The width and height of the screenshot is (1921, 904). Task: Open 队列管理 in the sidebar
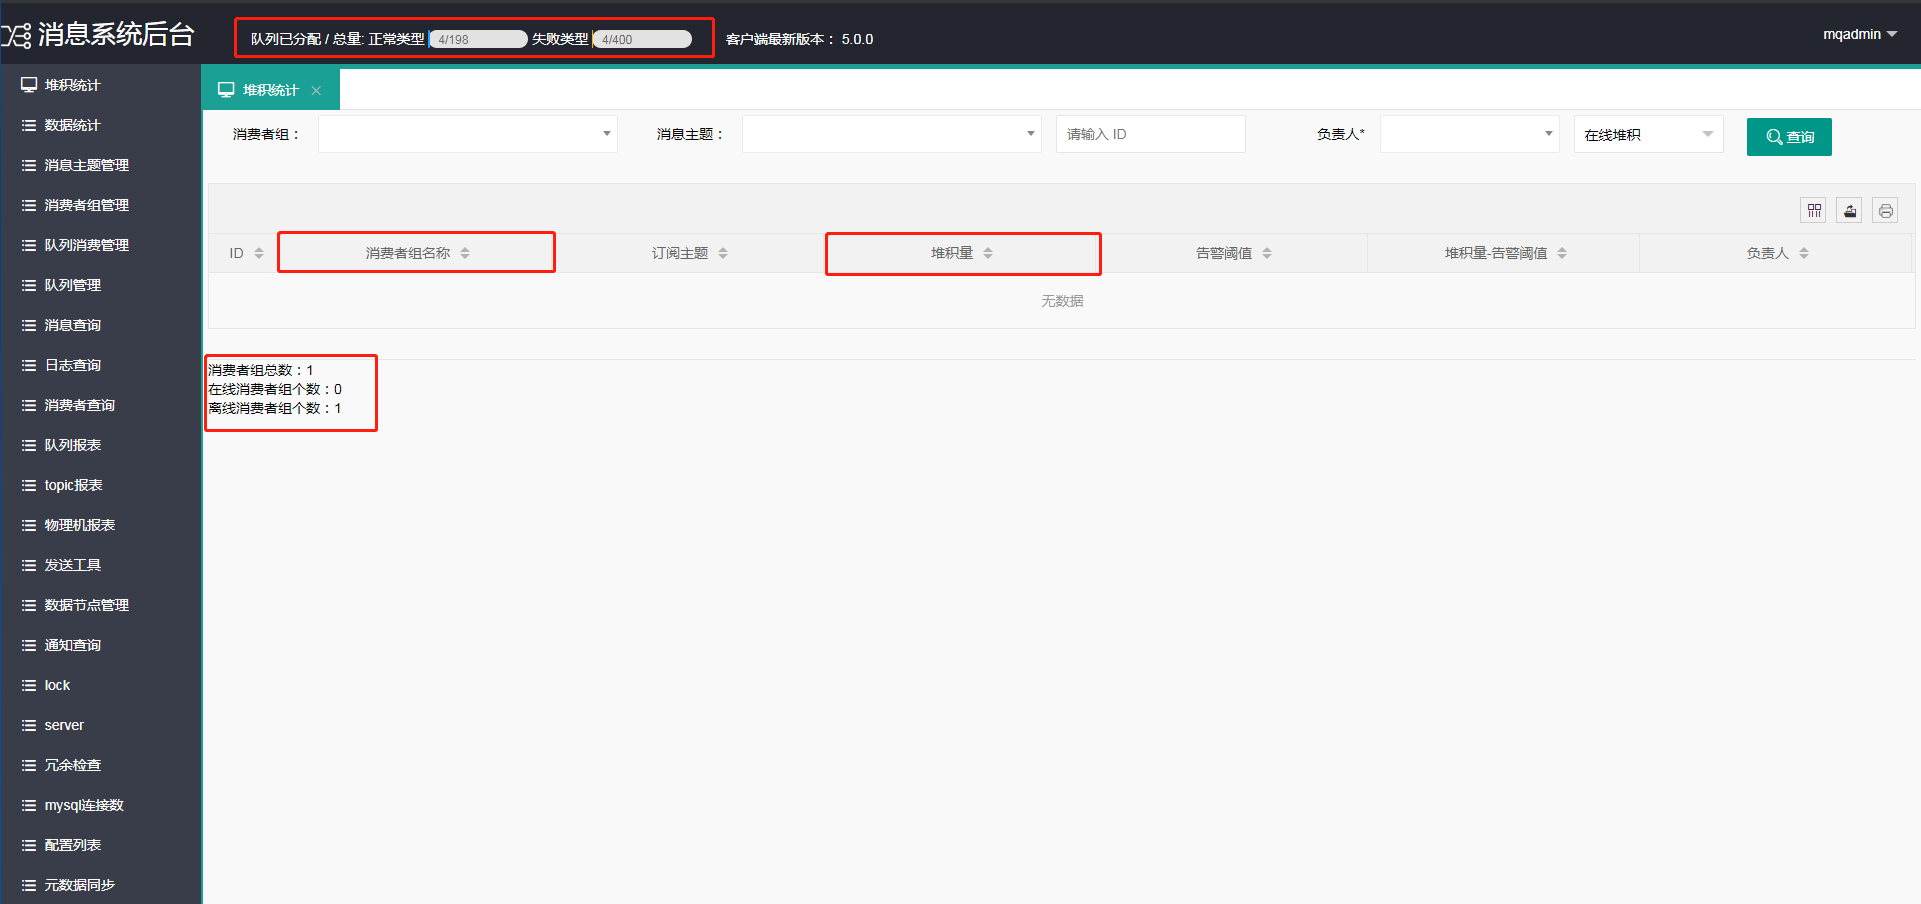[100, 285]
